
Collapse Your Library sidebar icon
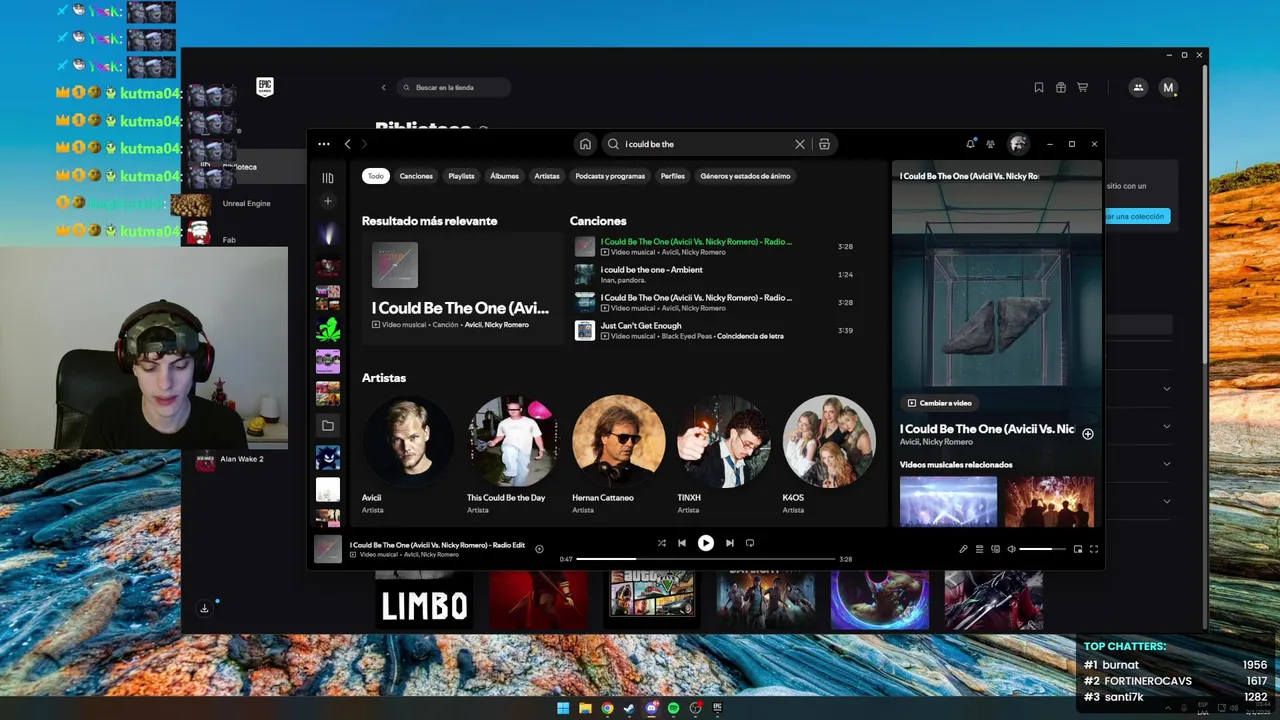point(328,178)
